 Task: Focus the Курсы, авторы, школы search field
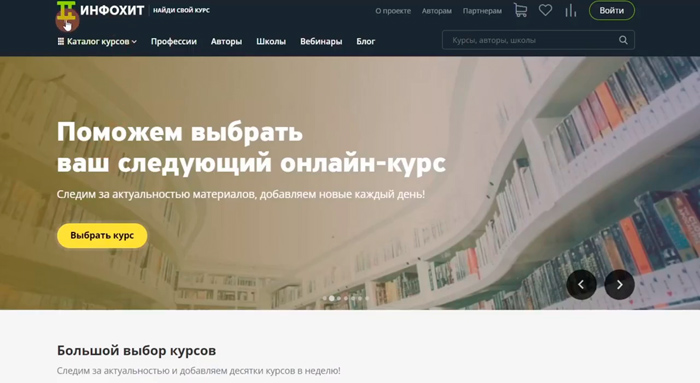(x=538, y=40)
